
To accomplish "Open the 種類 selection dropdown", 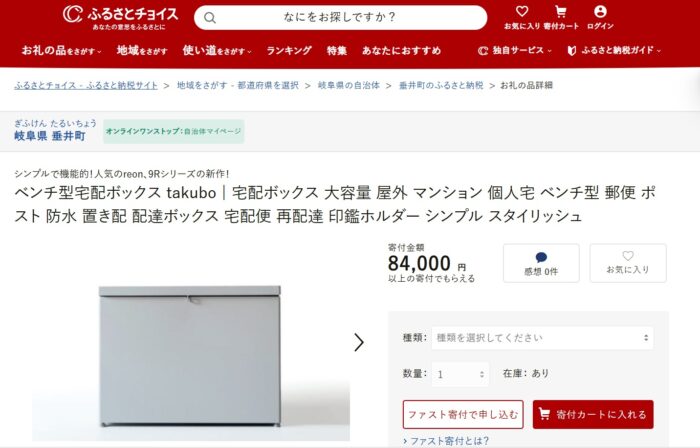I will 542,338.
